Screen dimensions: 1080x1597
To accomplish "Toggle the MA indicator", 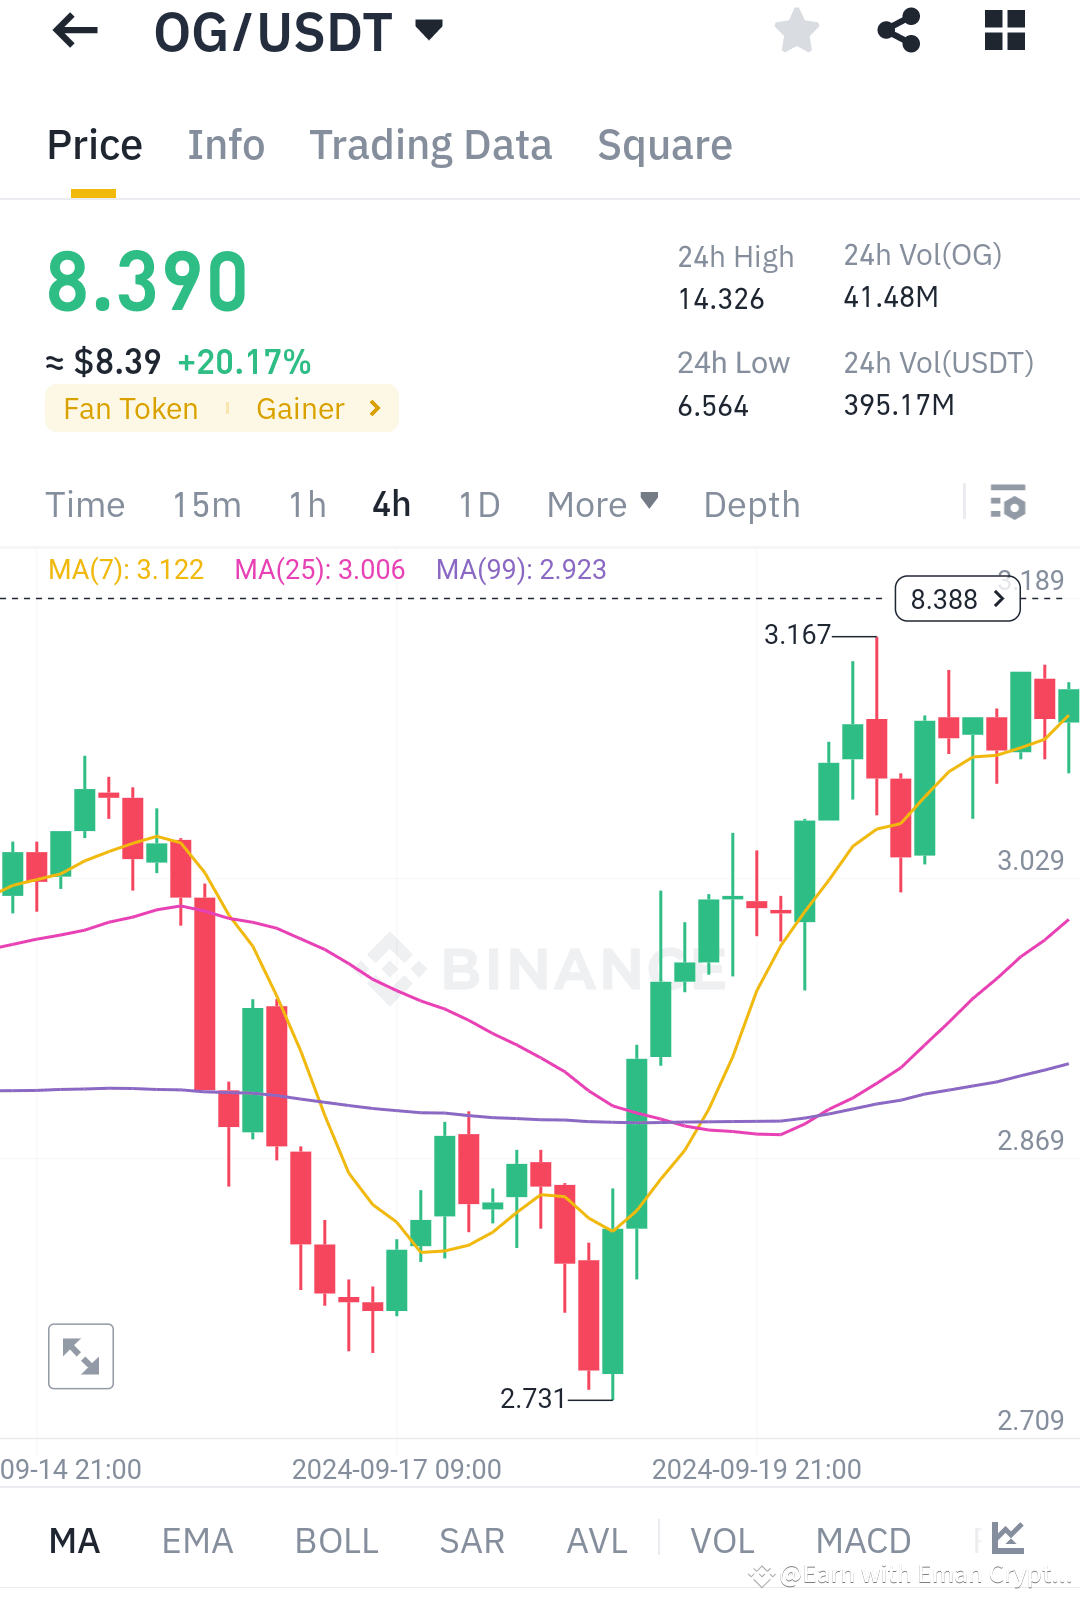I will point(74,1540).
